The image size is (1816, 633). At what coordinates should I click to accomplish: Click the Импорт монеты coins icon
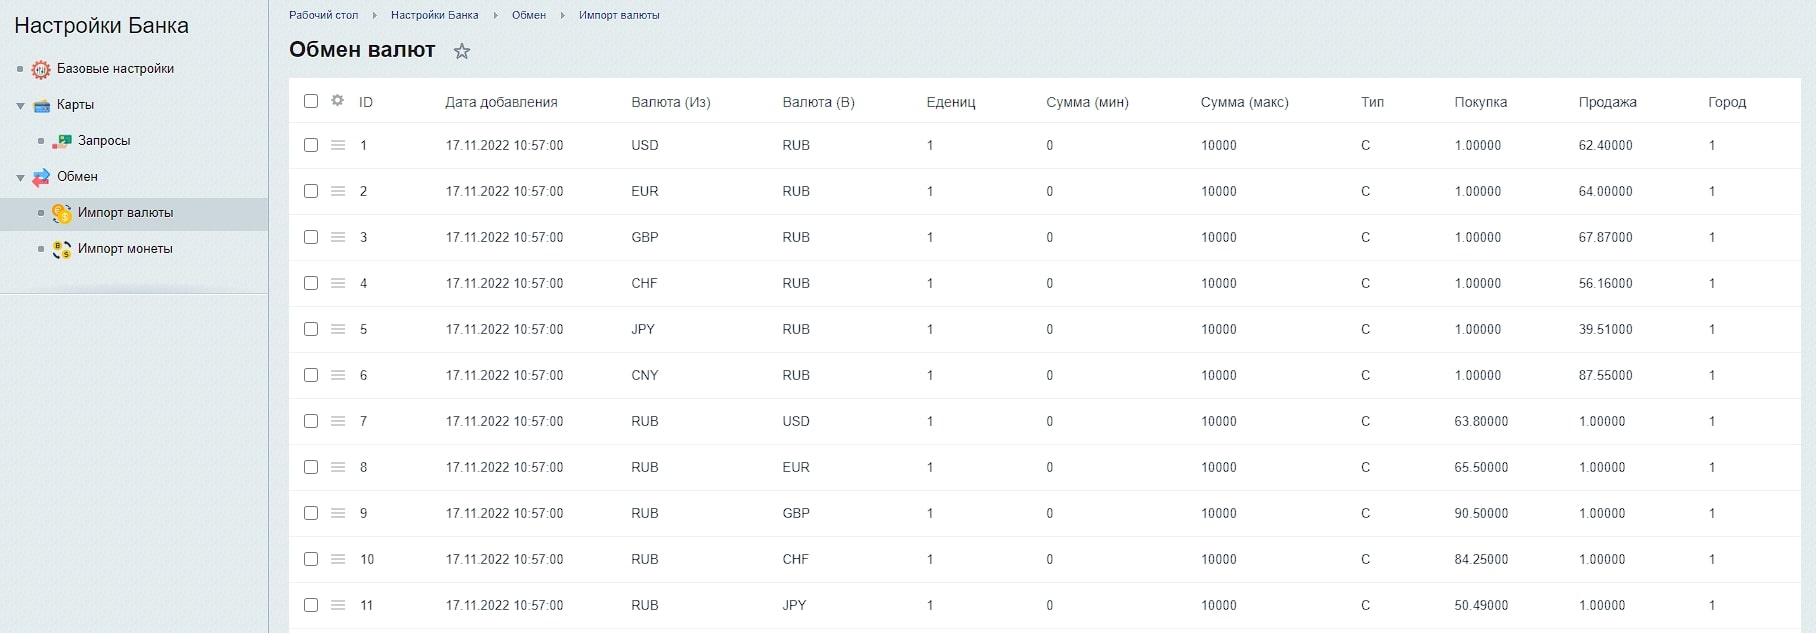[x=62, y=249]
